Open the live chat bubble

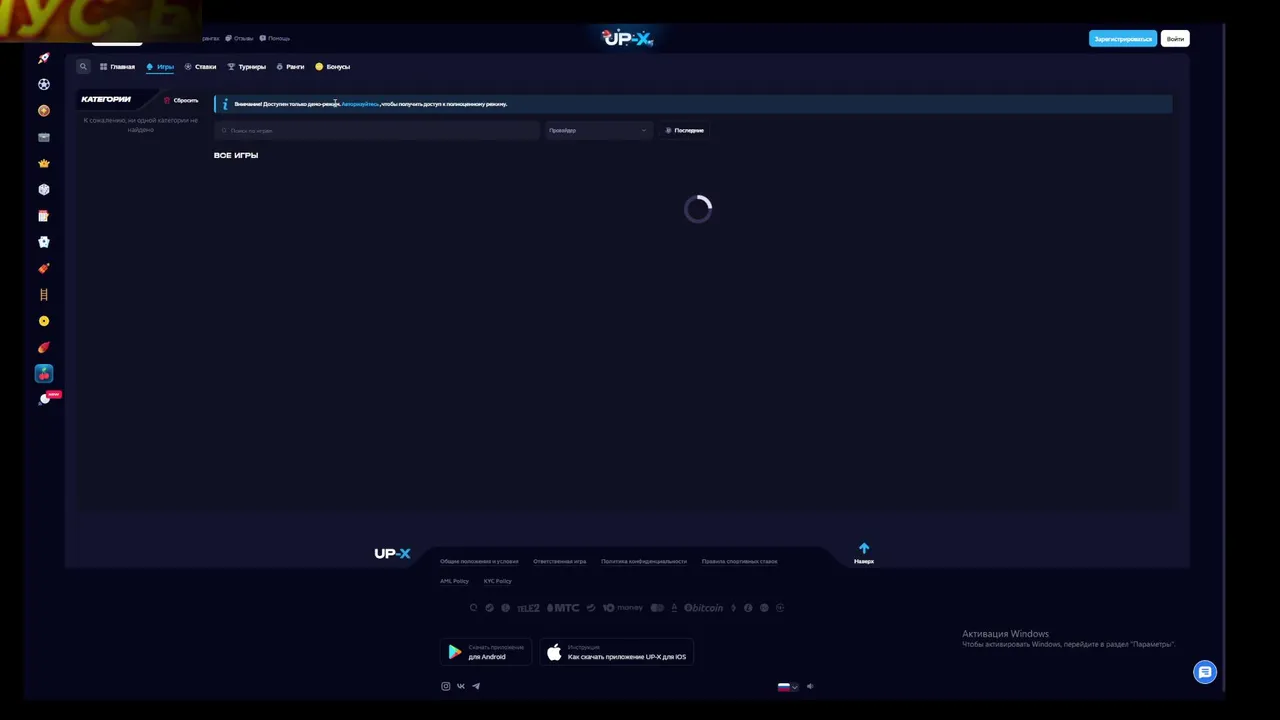pyautogui.click(x=1205, y=672)
